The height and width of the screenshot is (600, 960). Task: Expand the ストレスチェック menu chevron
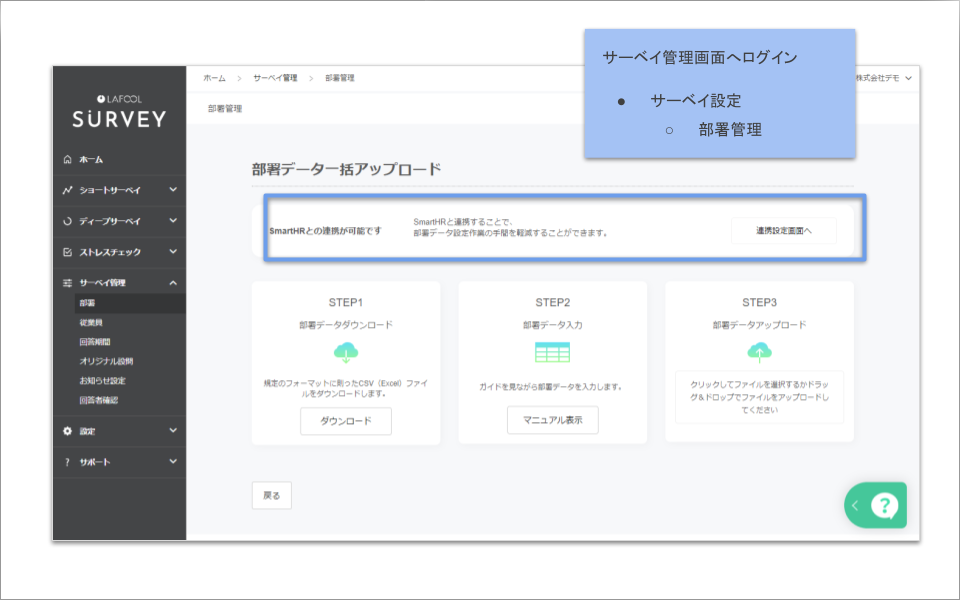tap(173, 251)
